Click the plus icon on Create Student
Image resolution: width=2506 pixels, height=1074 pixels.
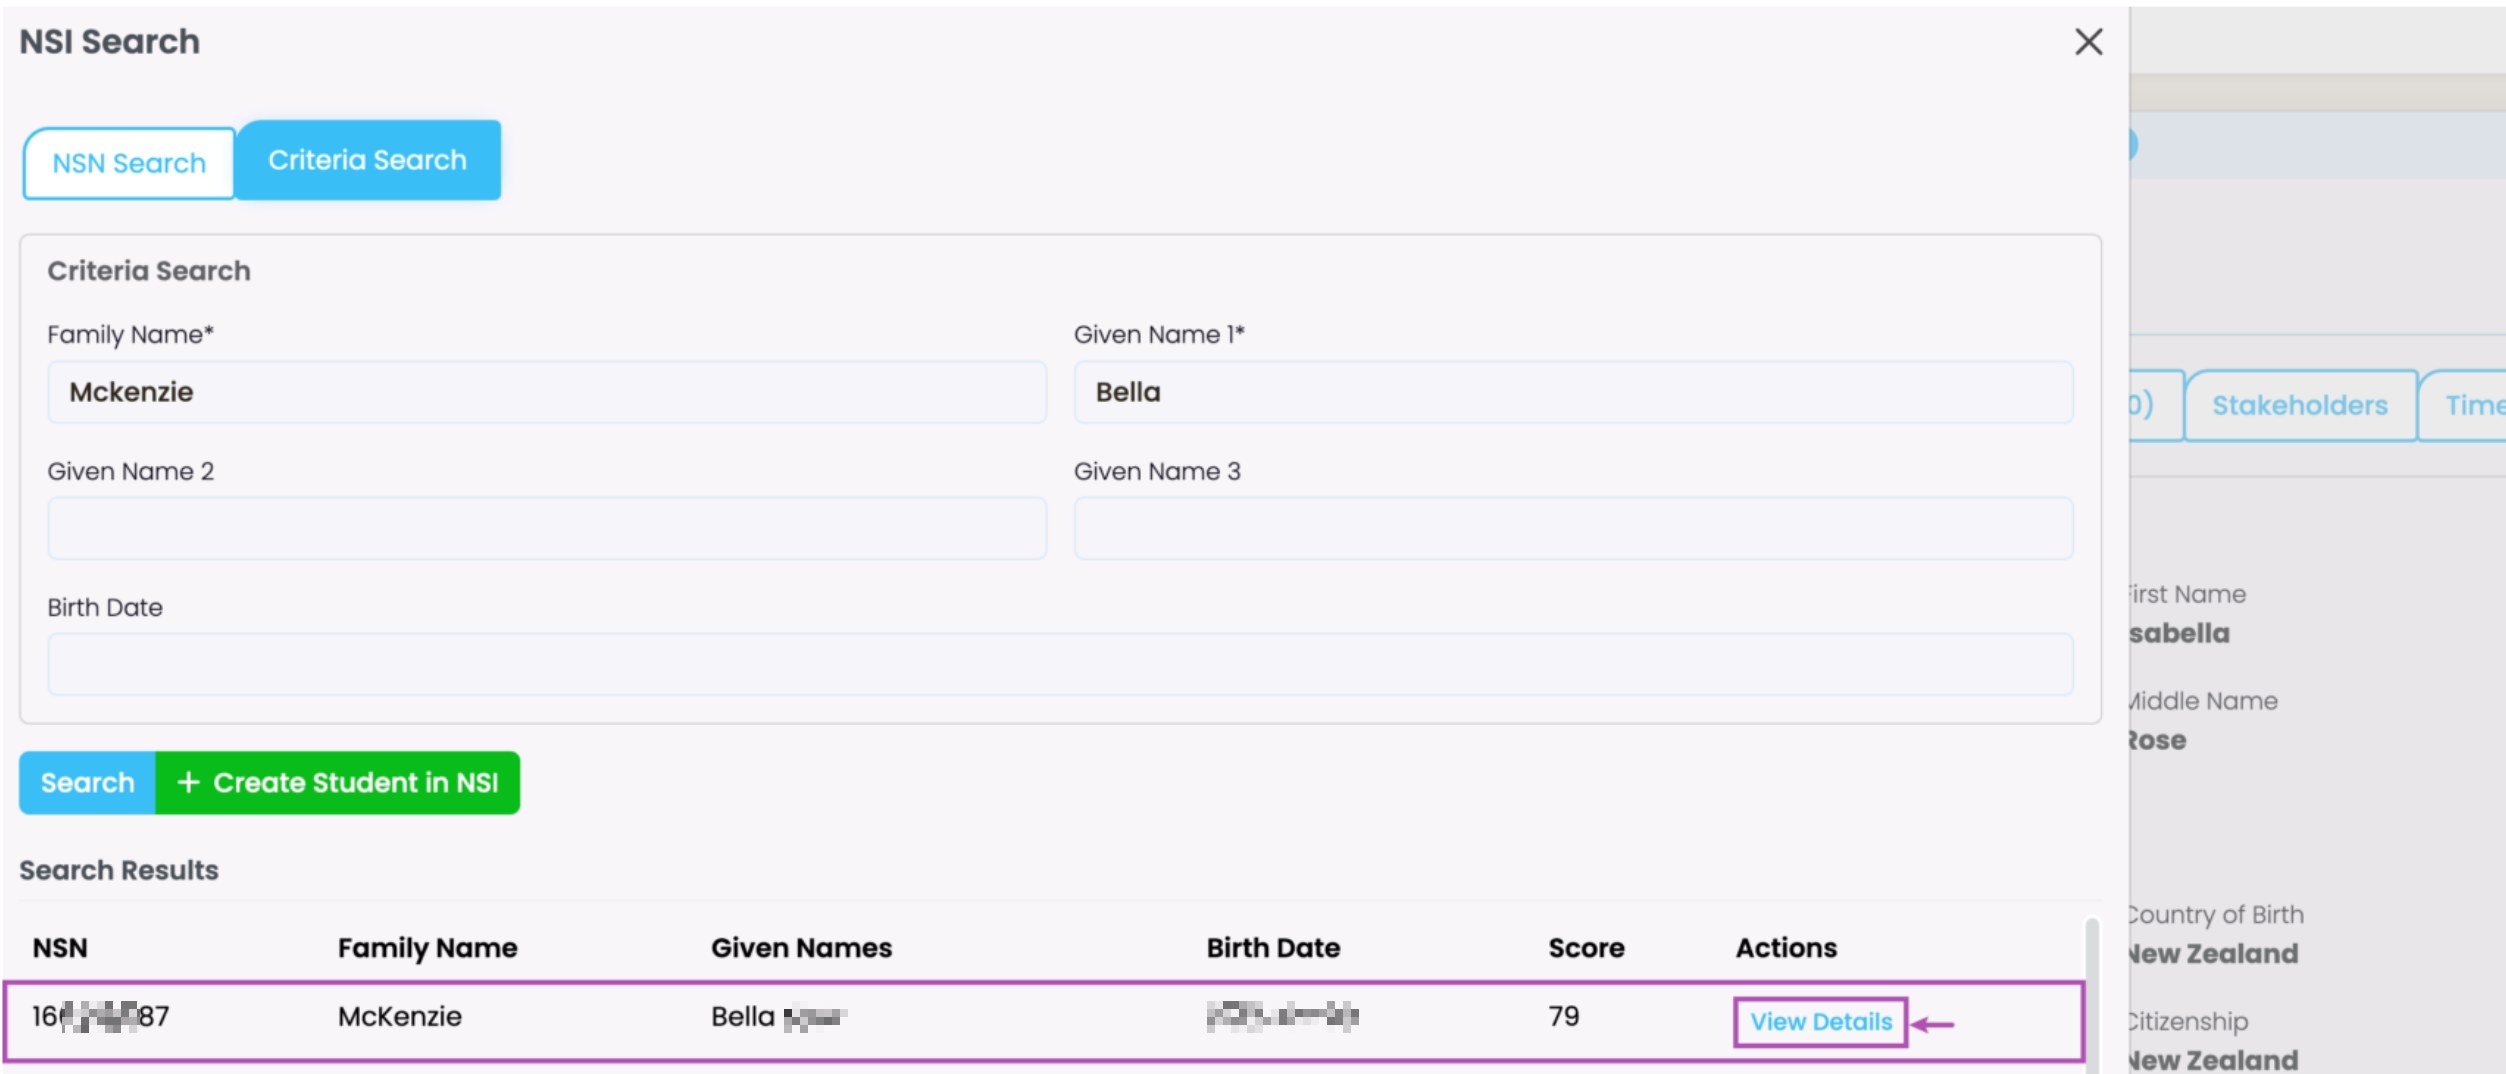188,782
